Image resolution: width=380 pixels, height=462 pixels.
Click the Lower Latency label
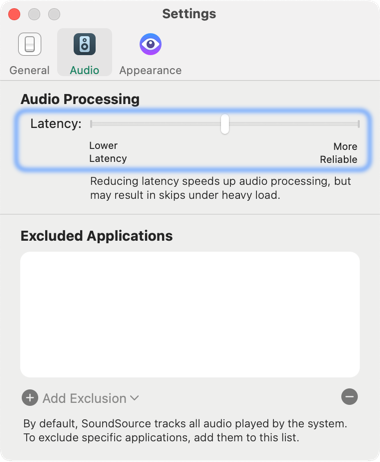point(108,152)
